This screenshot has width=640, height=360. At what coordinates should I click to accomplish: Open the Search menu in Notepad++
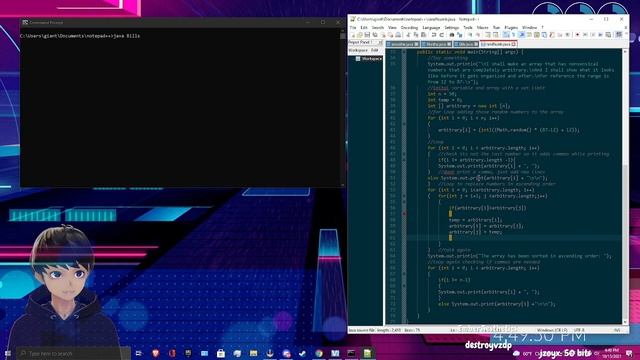pyautogui.click(x=378, y=27)
